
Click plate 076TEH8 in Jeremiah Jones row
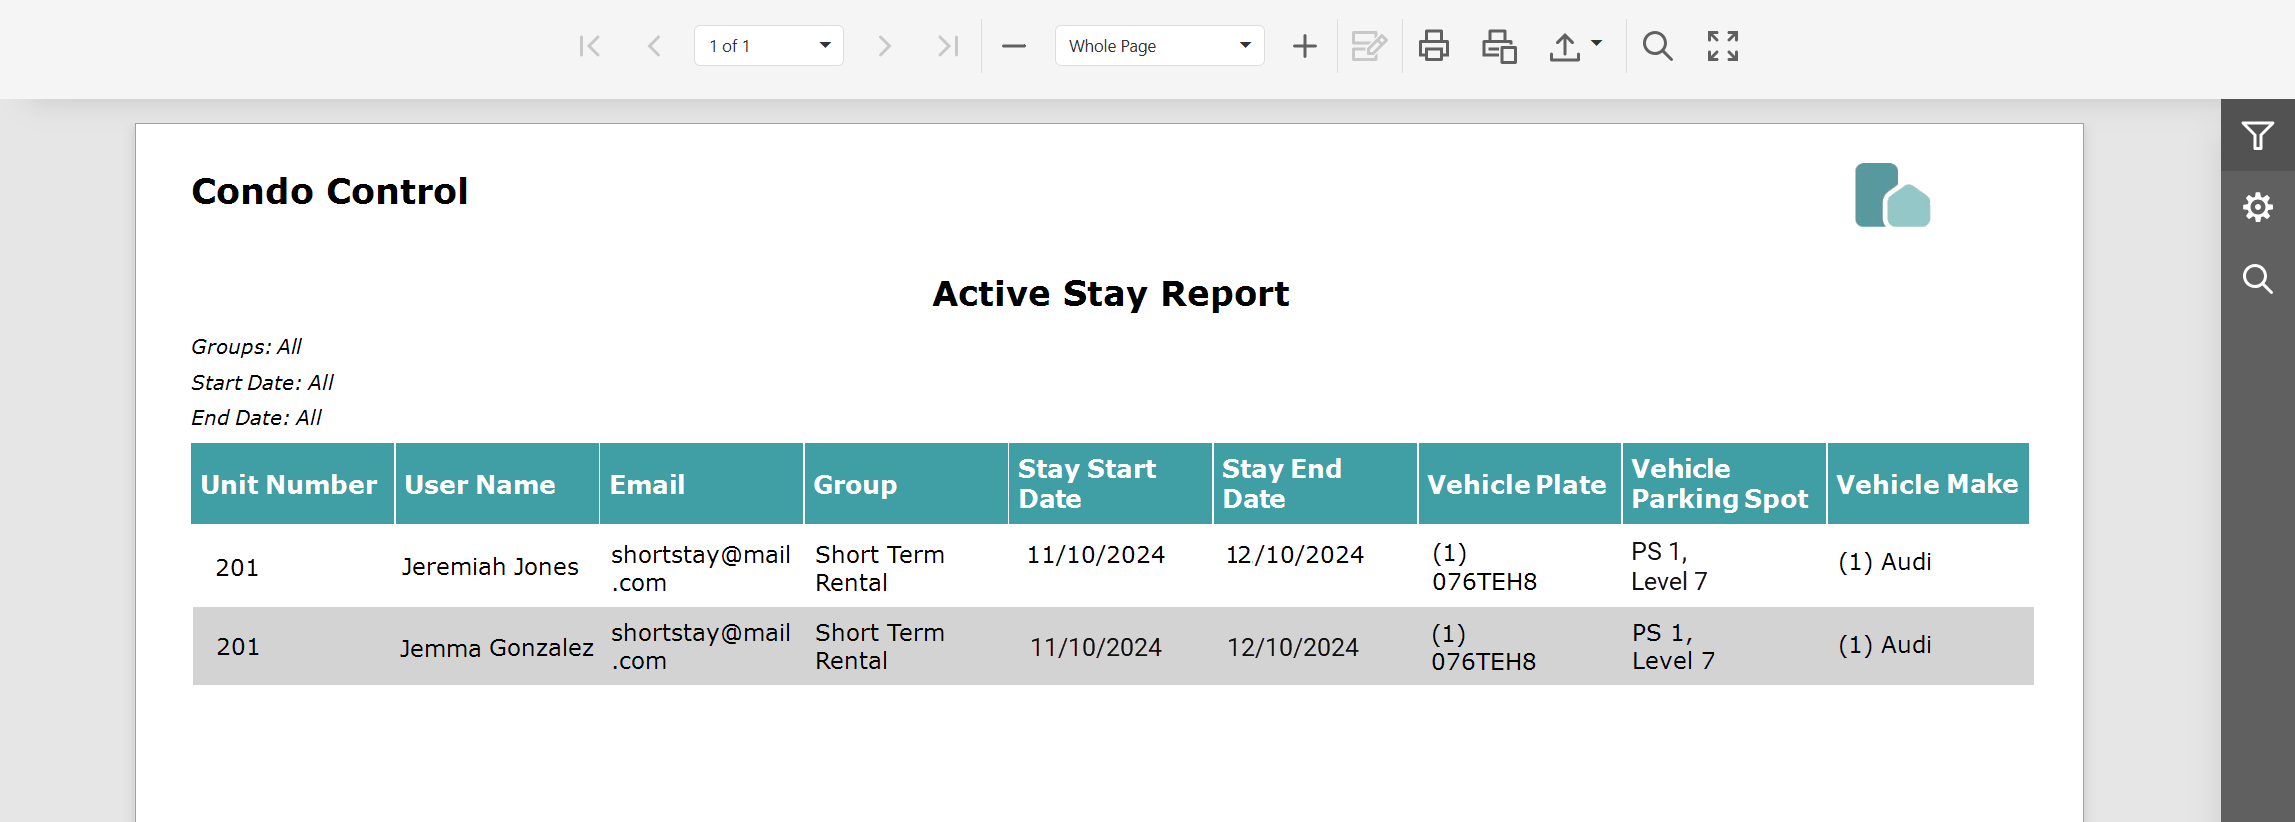[x=1485, y=581]
